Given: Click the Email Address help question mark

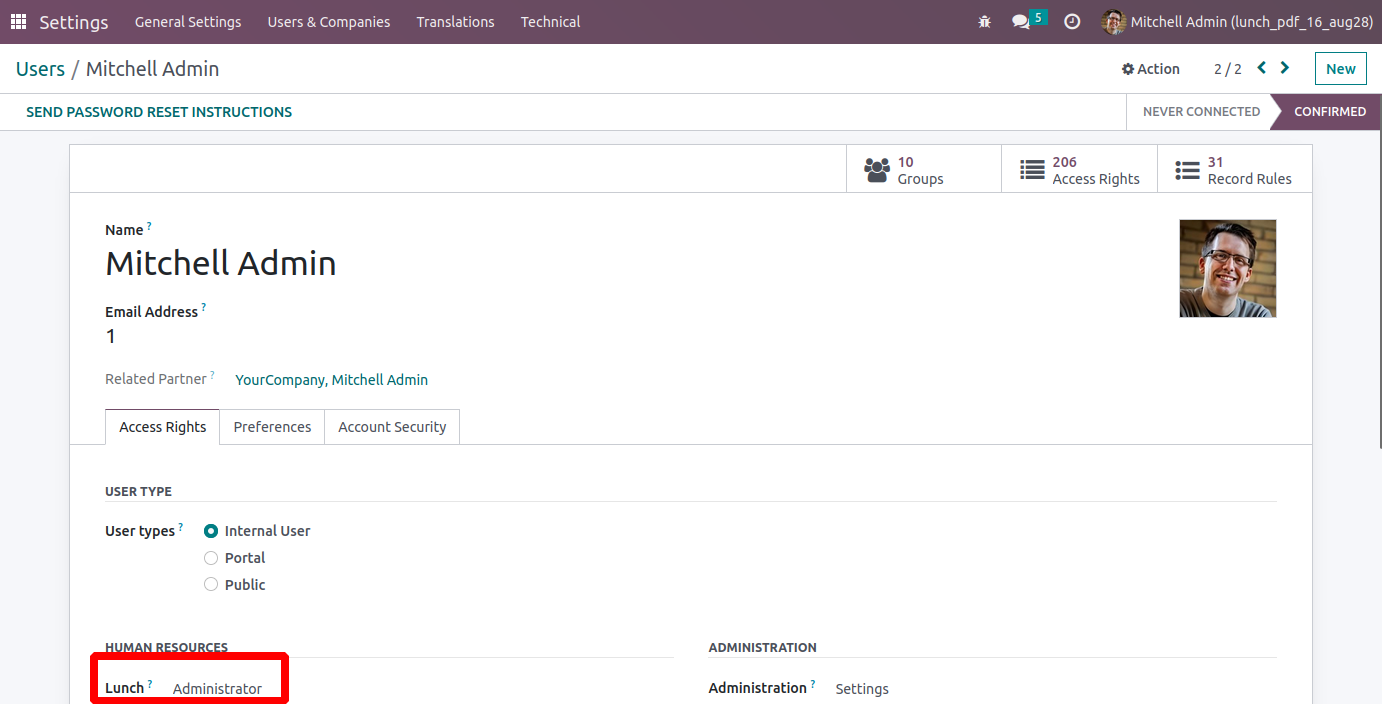Looking at the screenshot, I should click(204, 308).
